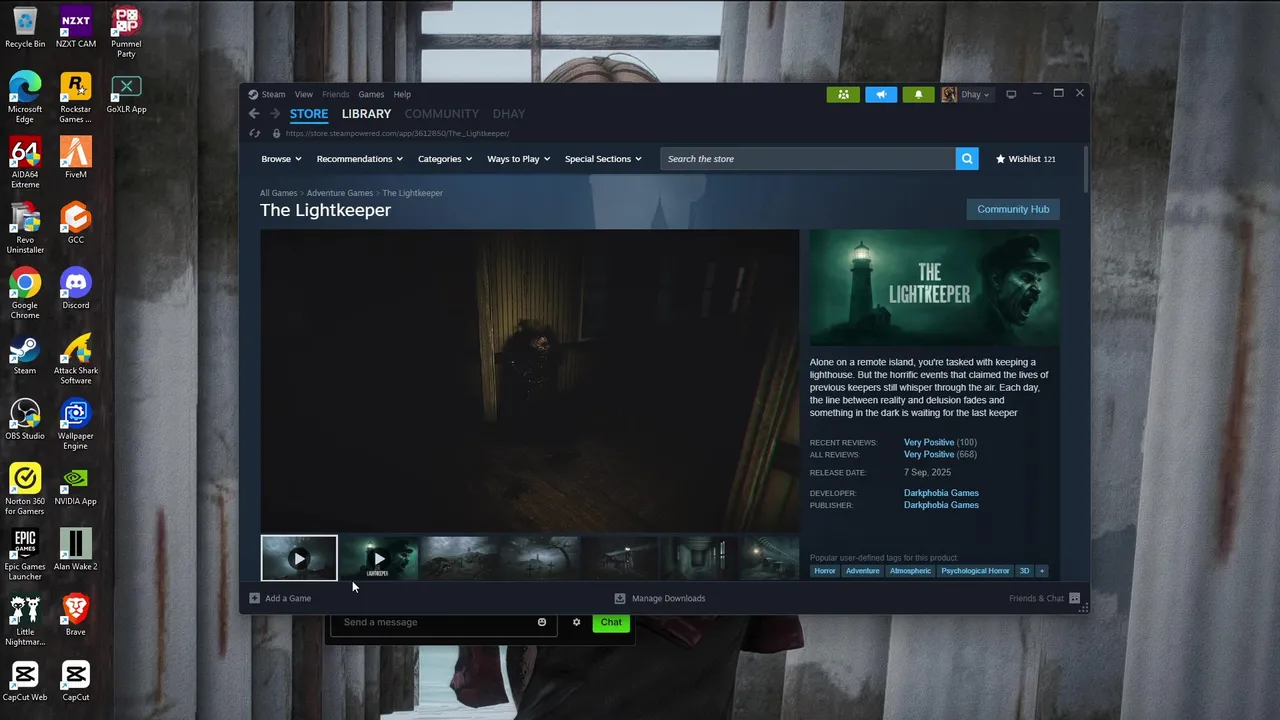
Task: Launch Google Chrome from the desktop
Action: point(25,293)
